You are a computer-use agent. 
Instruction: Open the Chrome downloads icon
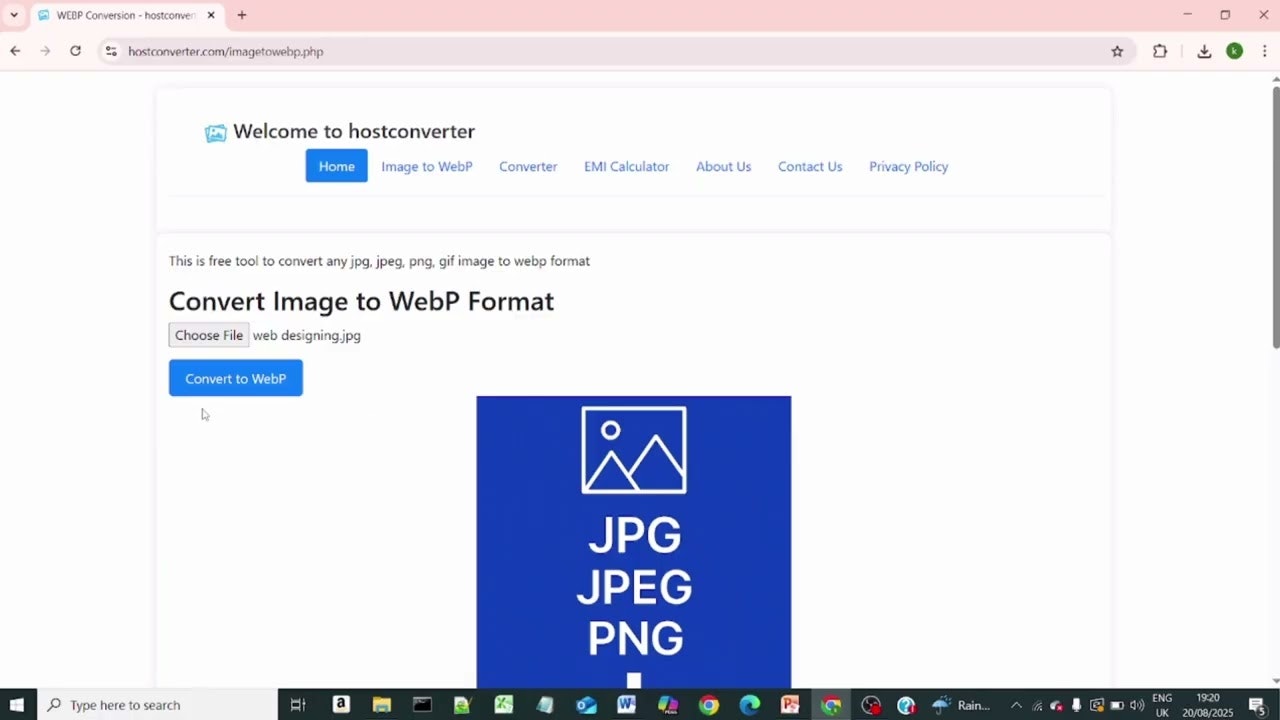[x=1204, y=50]
